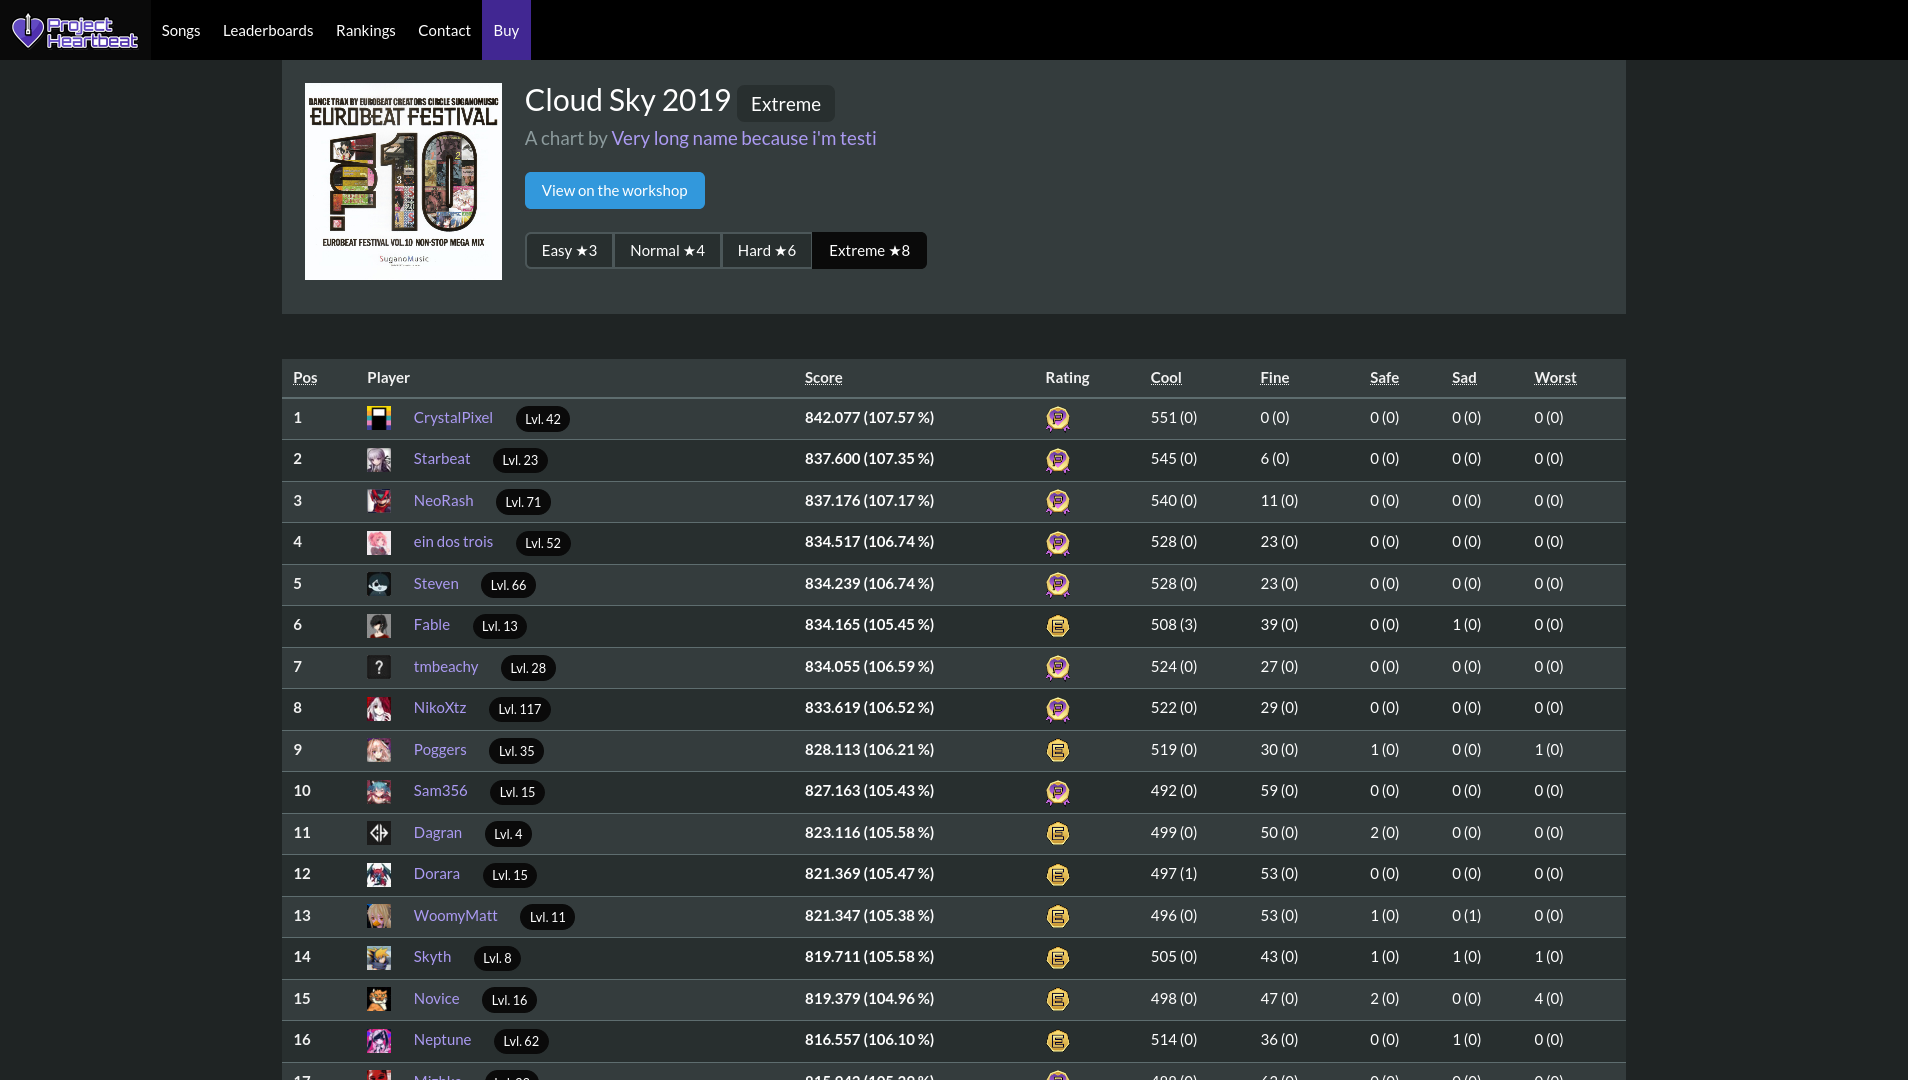
Task: Click Steven's avatar icon
Action: [379, 584]
